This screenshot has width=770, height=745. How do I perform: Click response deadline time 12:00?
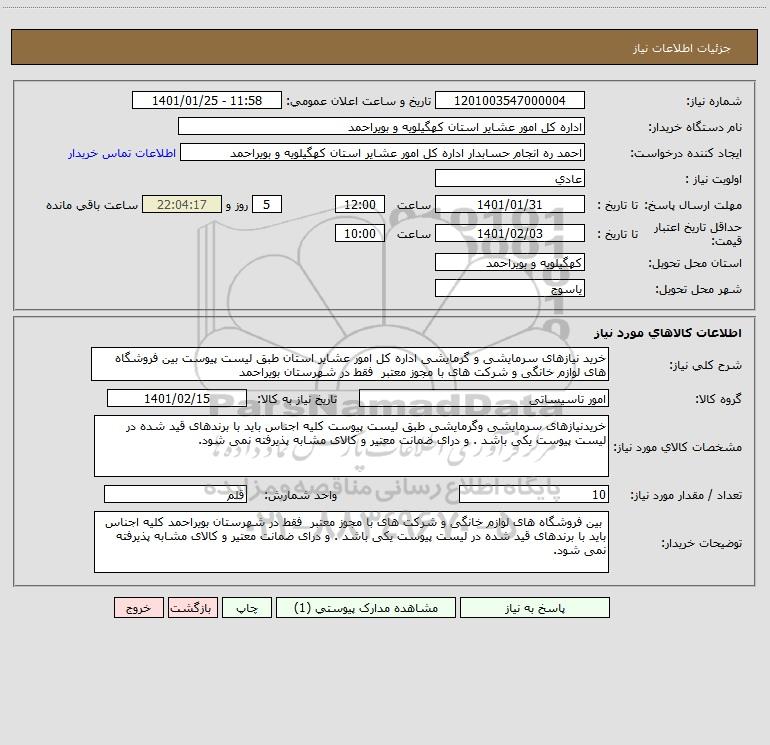[359, 204]
